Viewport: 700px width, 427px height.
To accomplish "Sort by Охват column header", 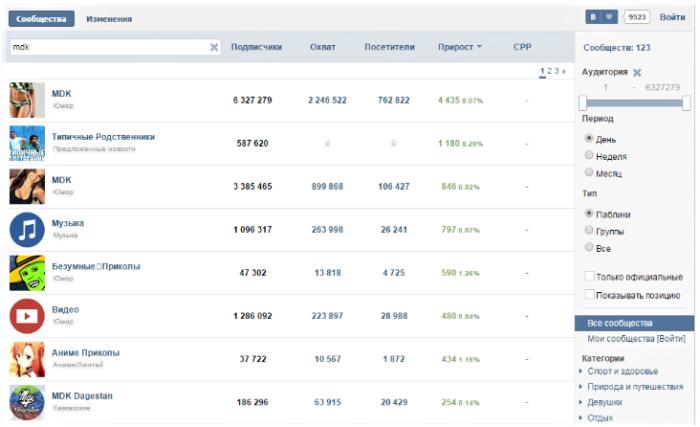I will pyautogui.click(x=323, y=47).
